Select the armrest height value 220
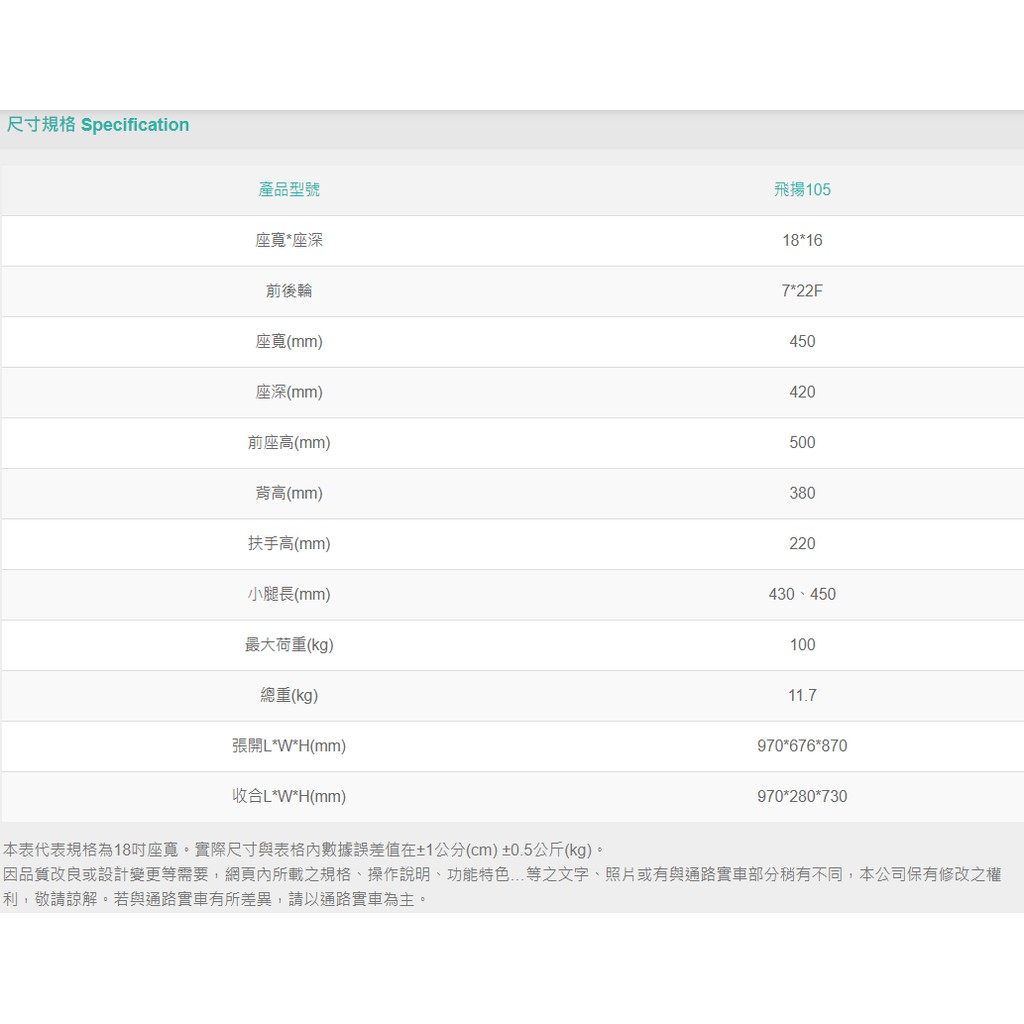 (802, 543)
